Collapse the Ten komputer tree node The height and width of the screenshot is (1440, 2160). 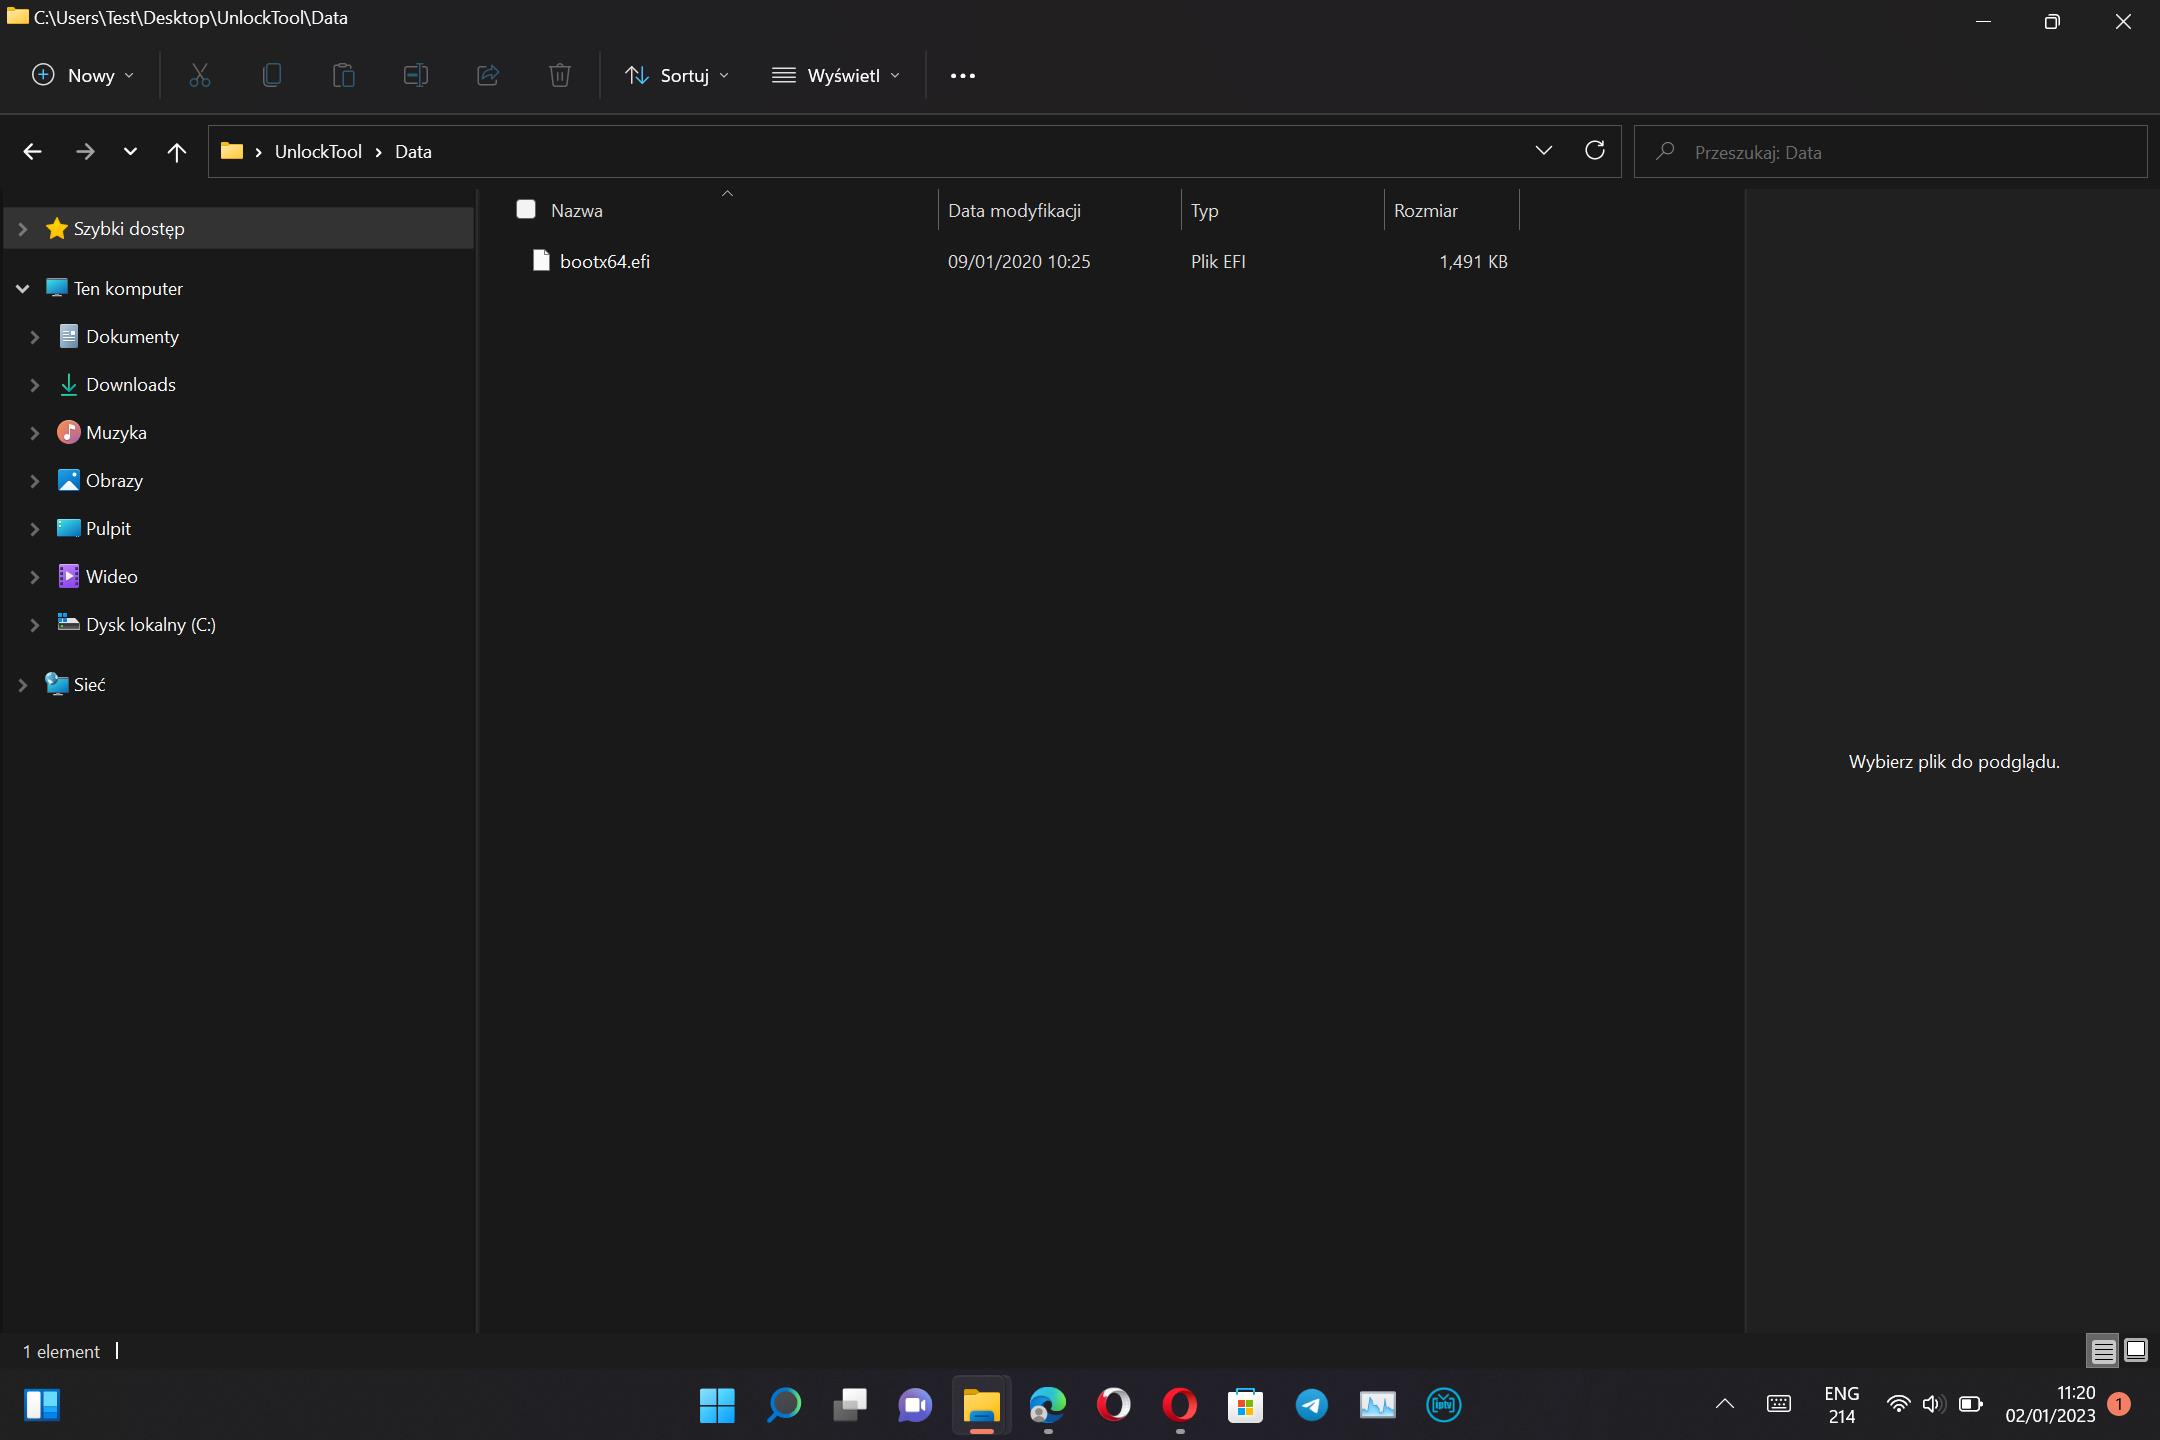pyautogui.click(x=22, y=289)
